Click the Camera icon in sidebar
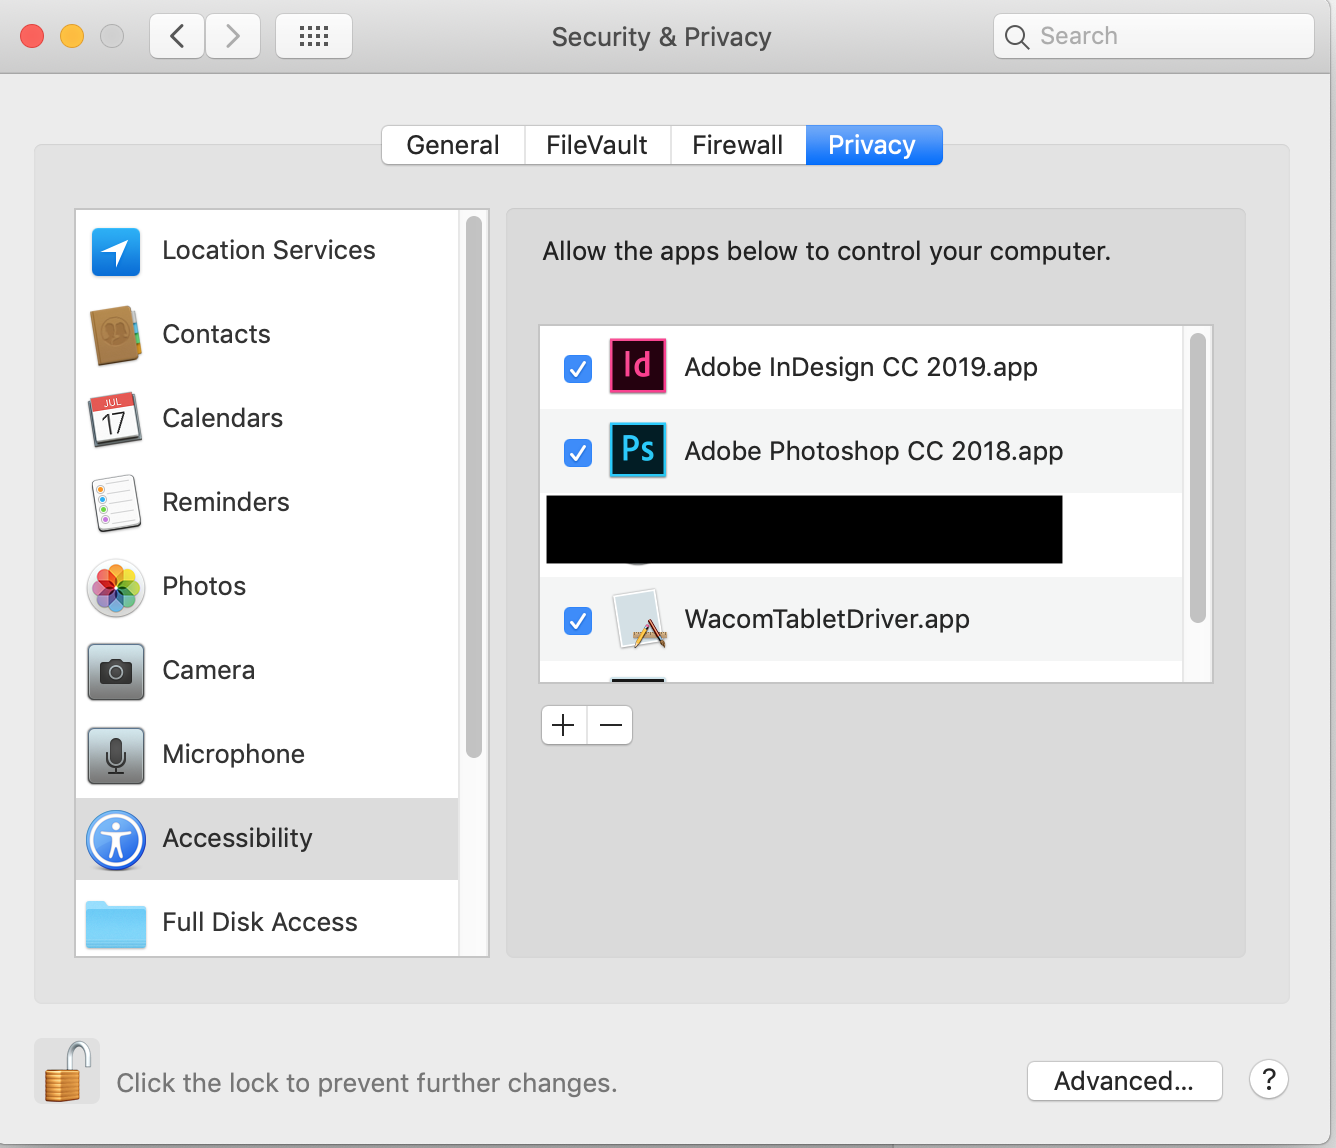Image resolution: width=1336 pixels, height=1148 pixels. click(116, 671)
